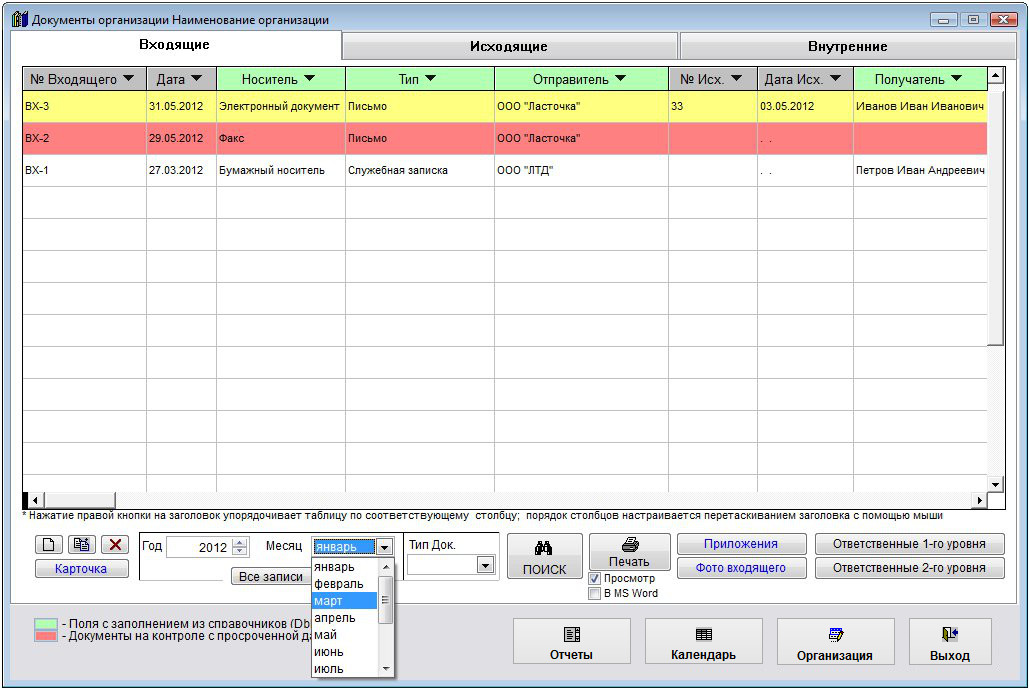Switch to Внутренние tab
This screenshot has width=1029, height=690.
click(847, 47)
